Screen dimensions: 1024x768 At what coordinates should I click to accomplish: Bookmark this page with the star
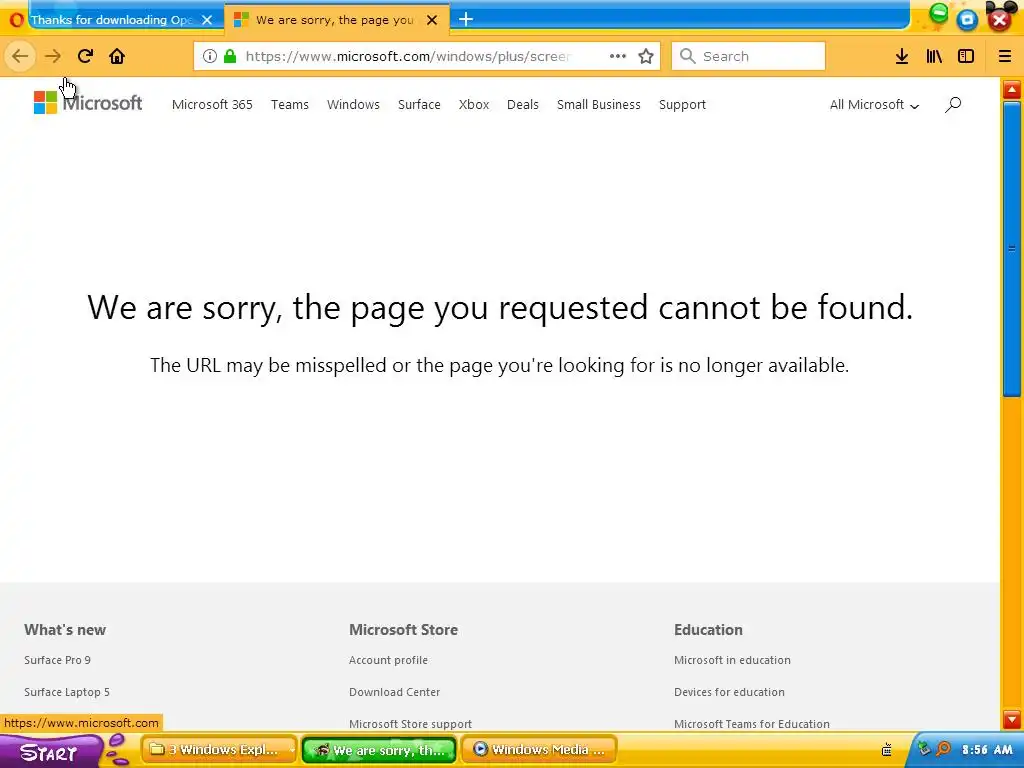(x=646, y=56)
